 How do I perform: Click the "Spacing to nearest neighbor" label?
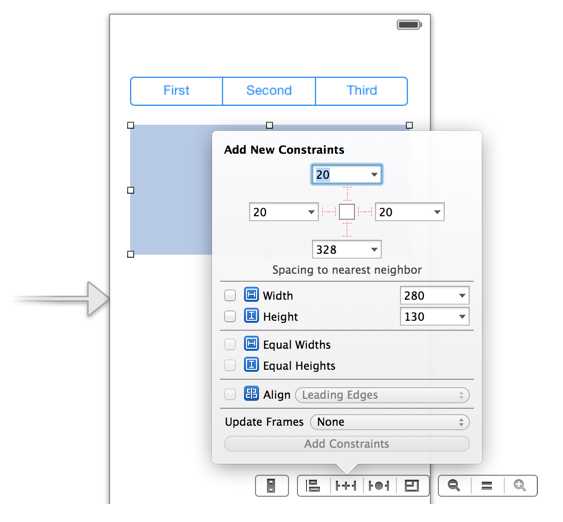[x=347, y=270]
